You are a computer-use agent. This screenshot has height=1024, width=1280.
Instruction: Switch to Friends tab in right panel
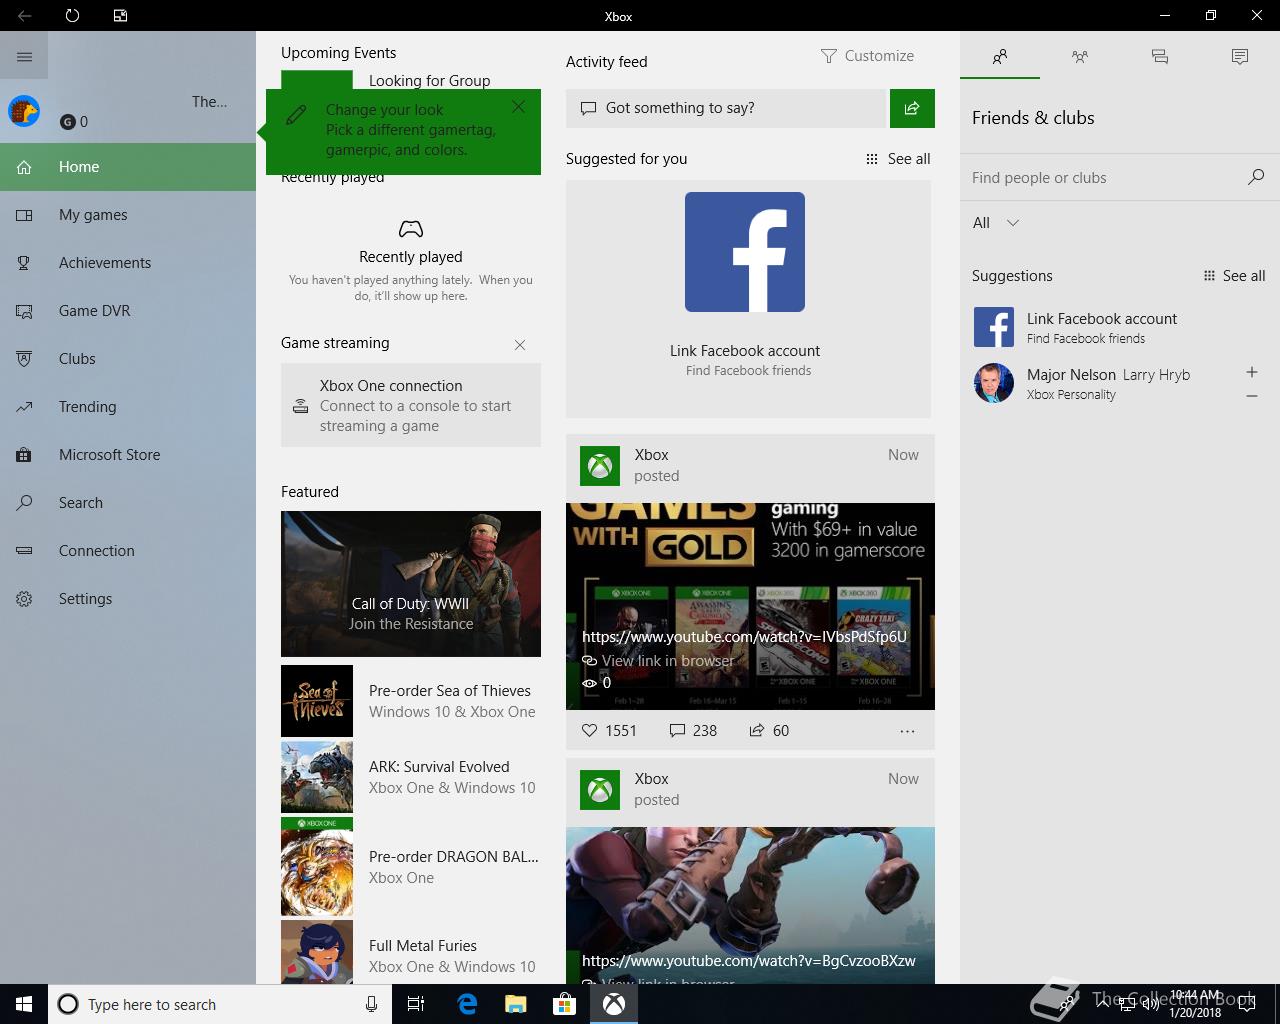[1000, 57]
